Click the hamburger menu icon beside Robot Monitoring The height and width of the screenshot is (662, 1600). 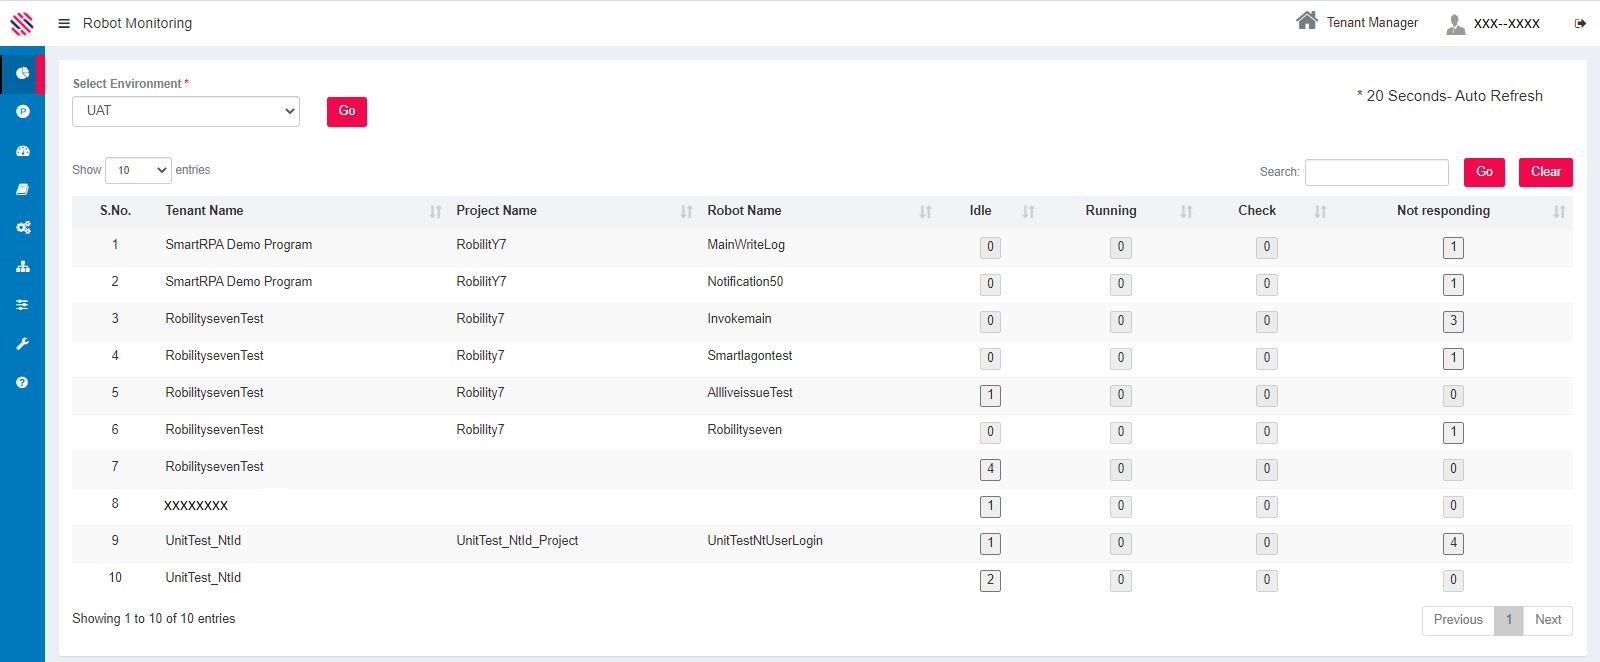pyautogui.click(x=64, y=23)
